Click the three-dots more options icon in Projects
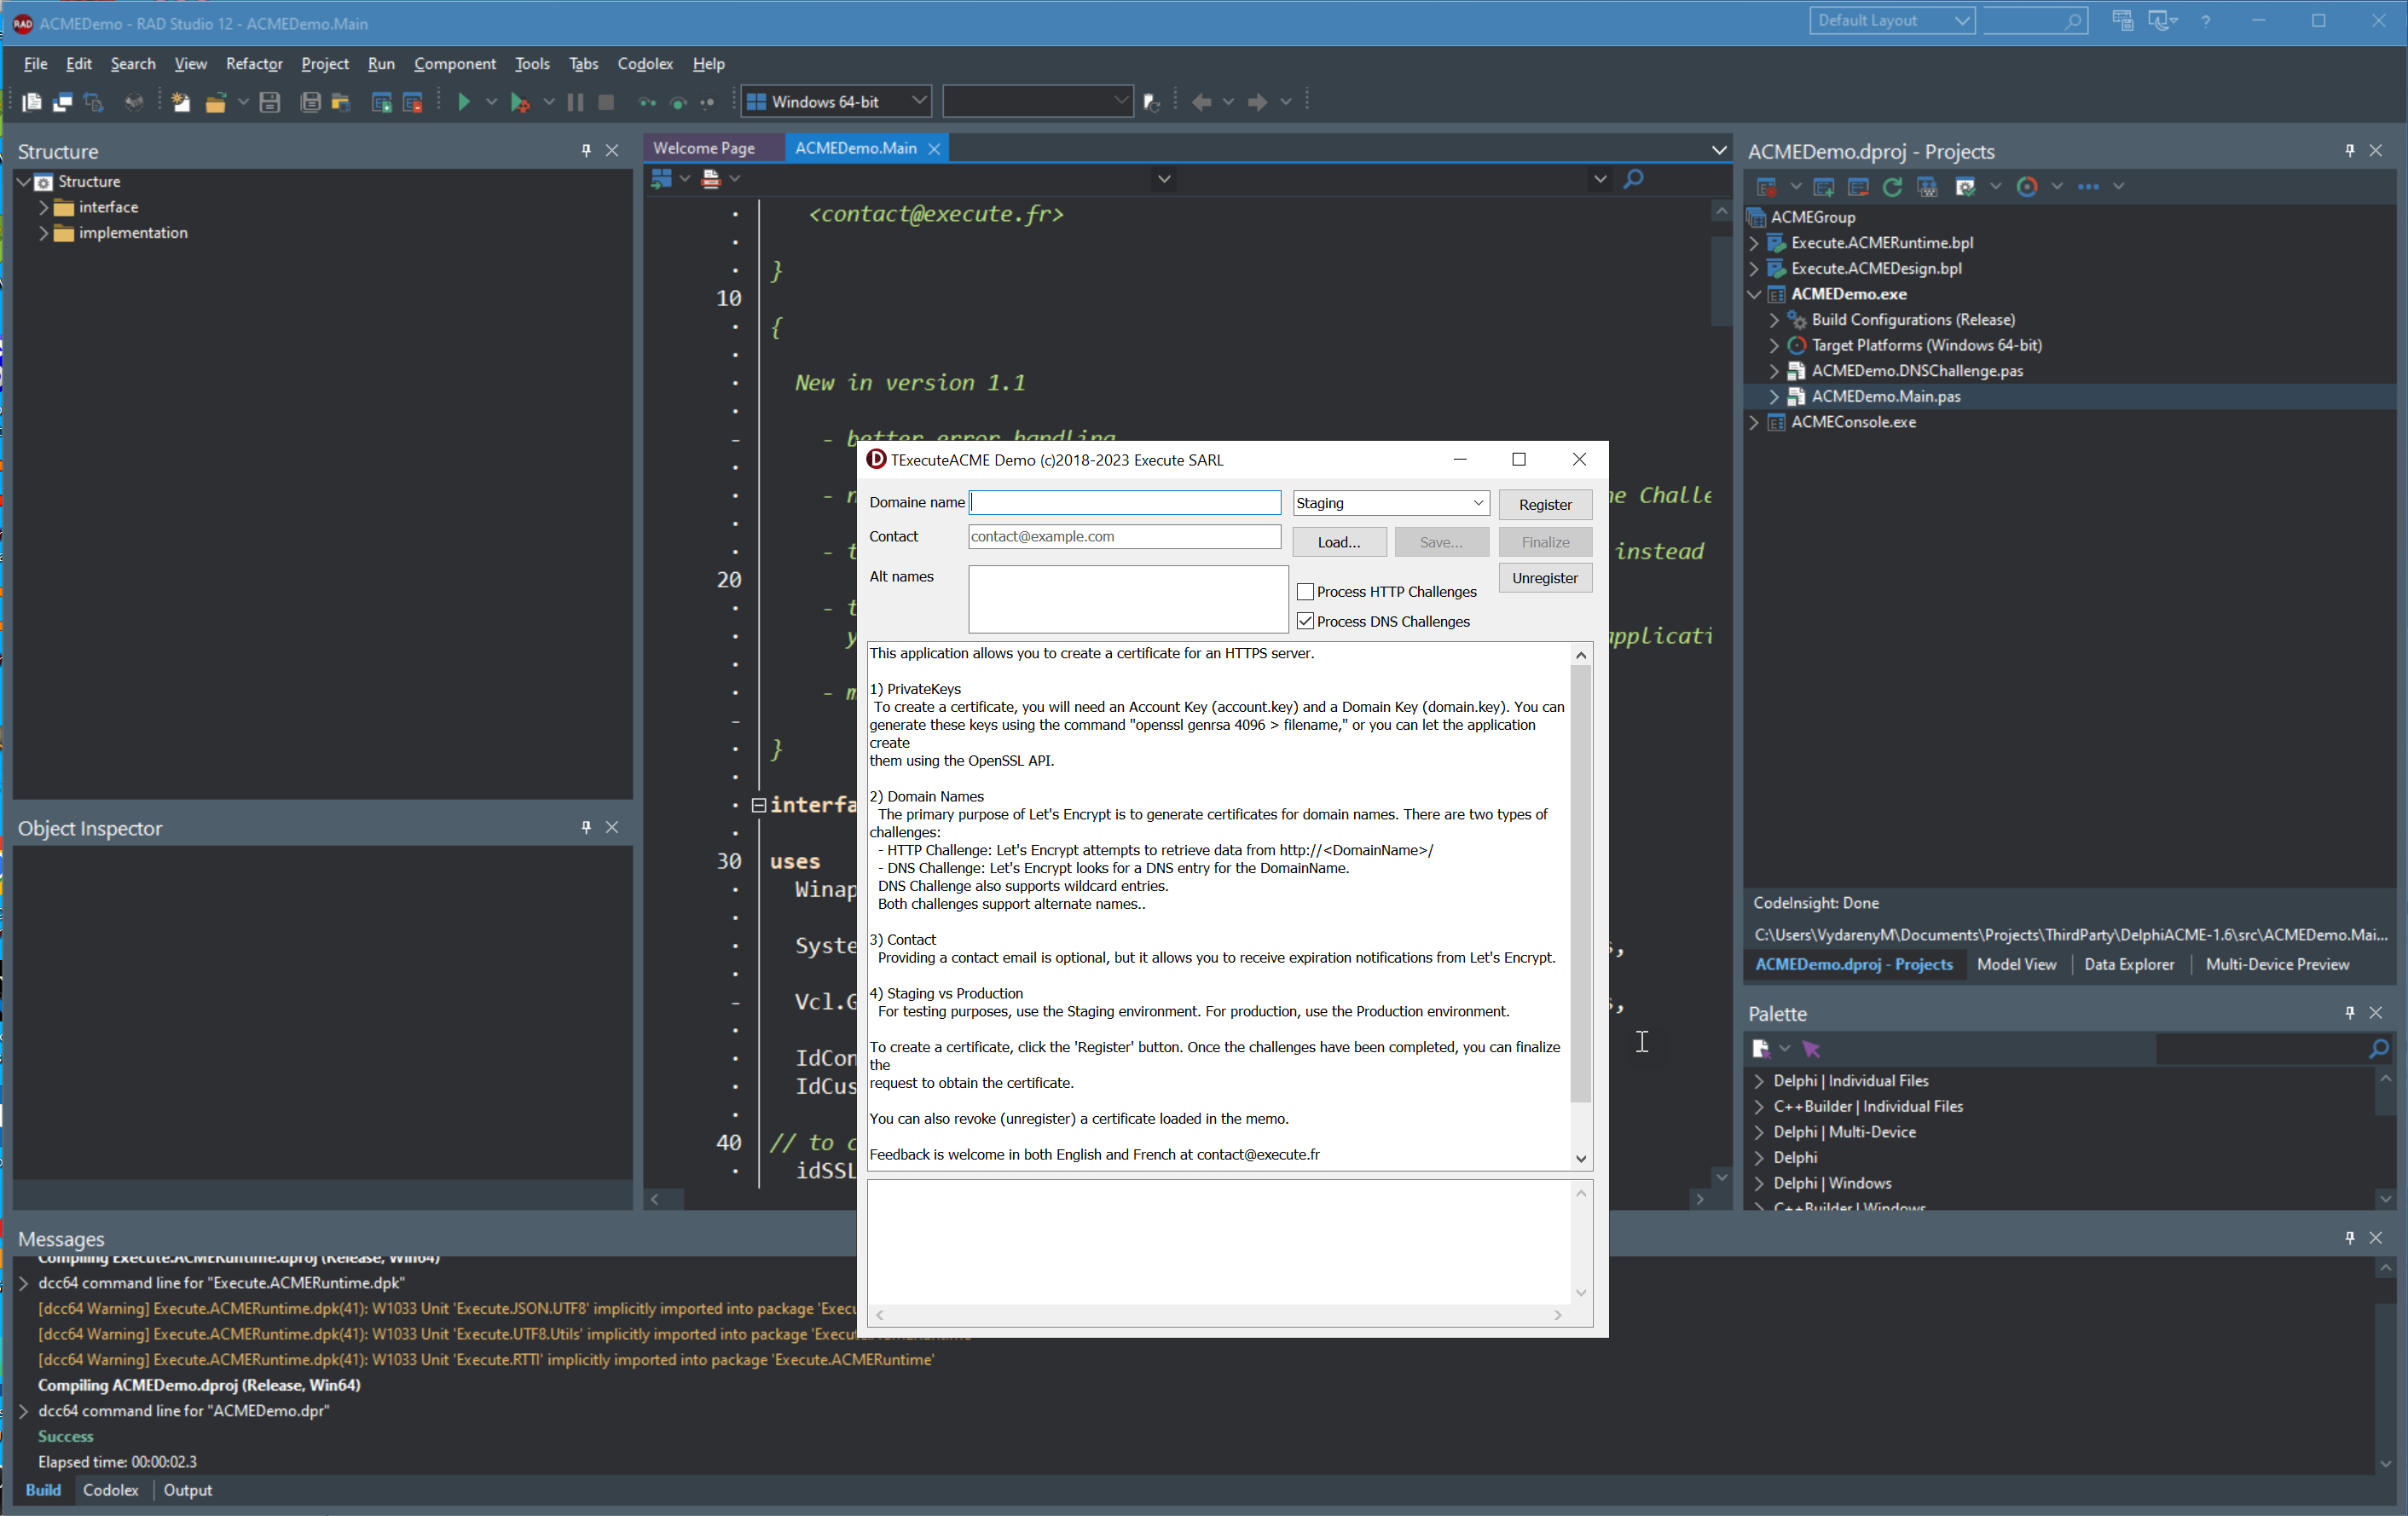The height and width of the screenshot is (1516, 2408). [2088, 187]
